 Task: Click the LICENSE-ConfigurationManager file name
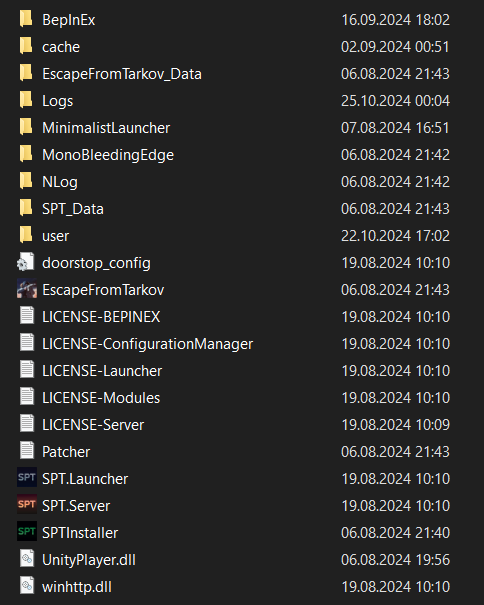coord(147,344)
